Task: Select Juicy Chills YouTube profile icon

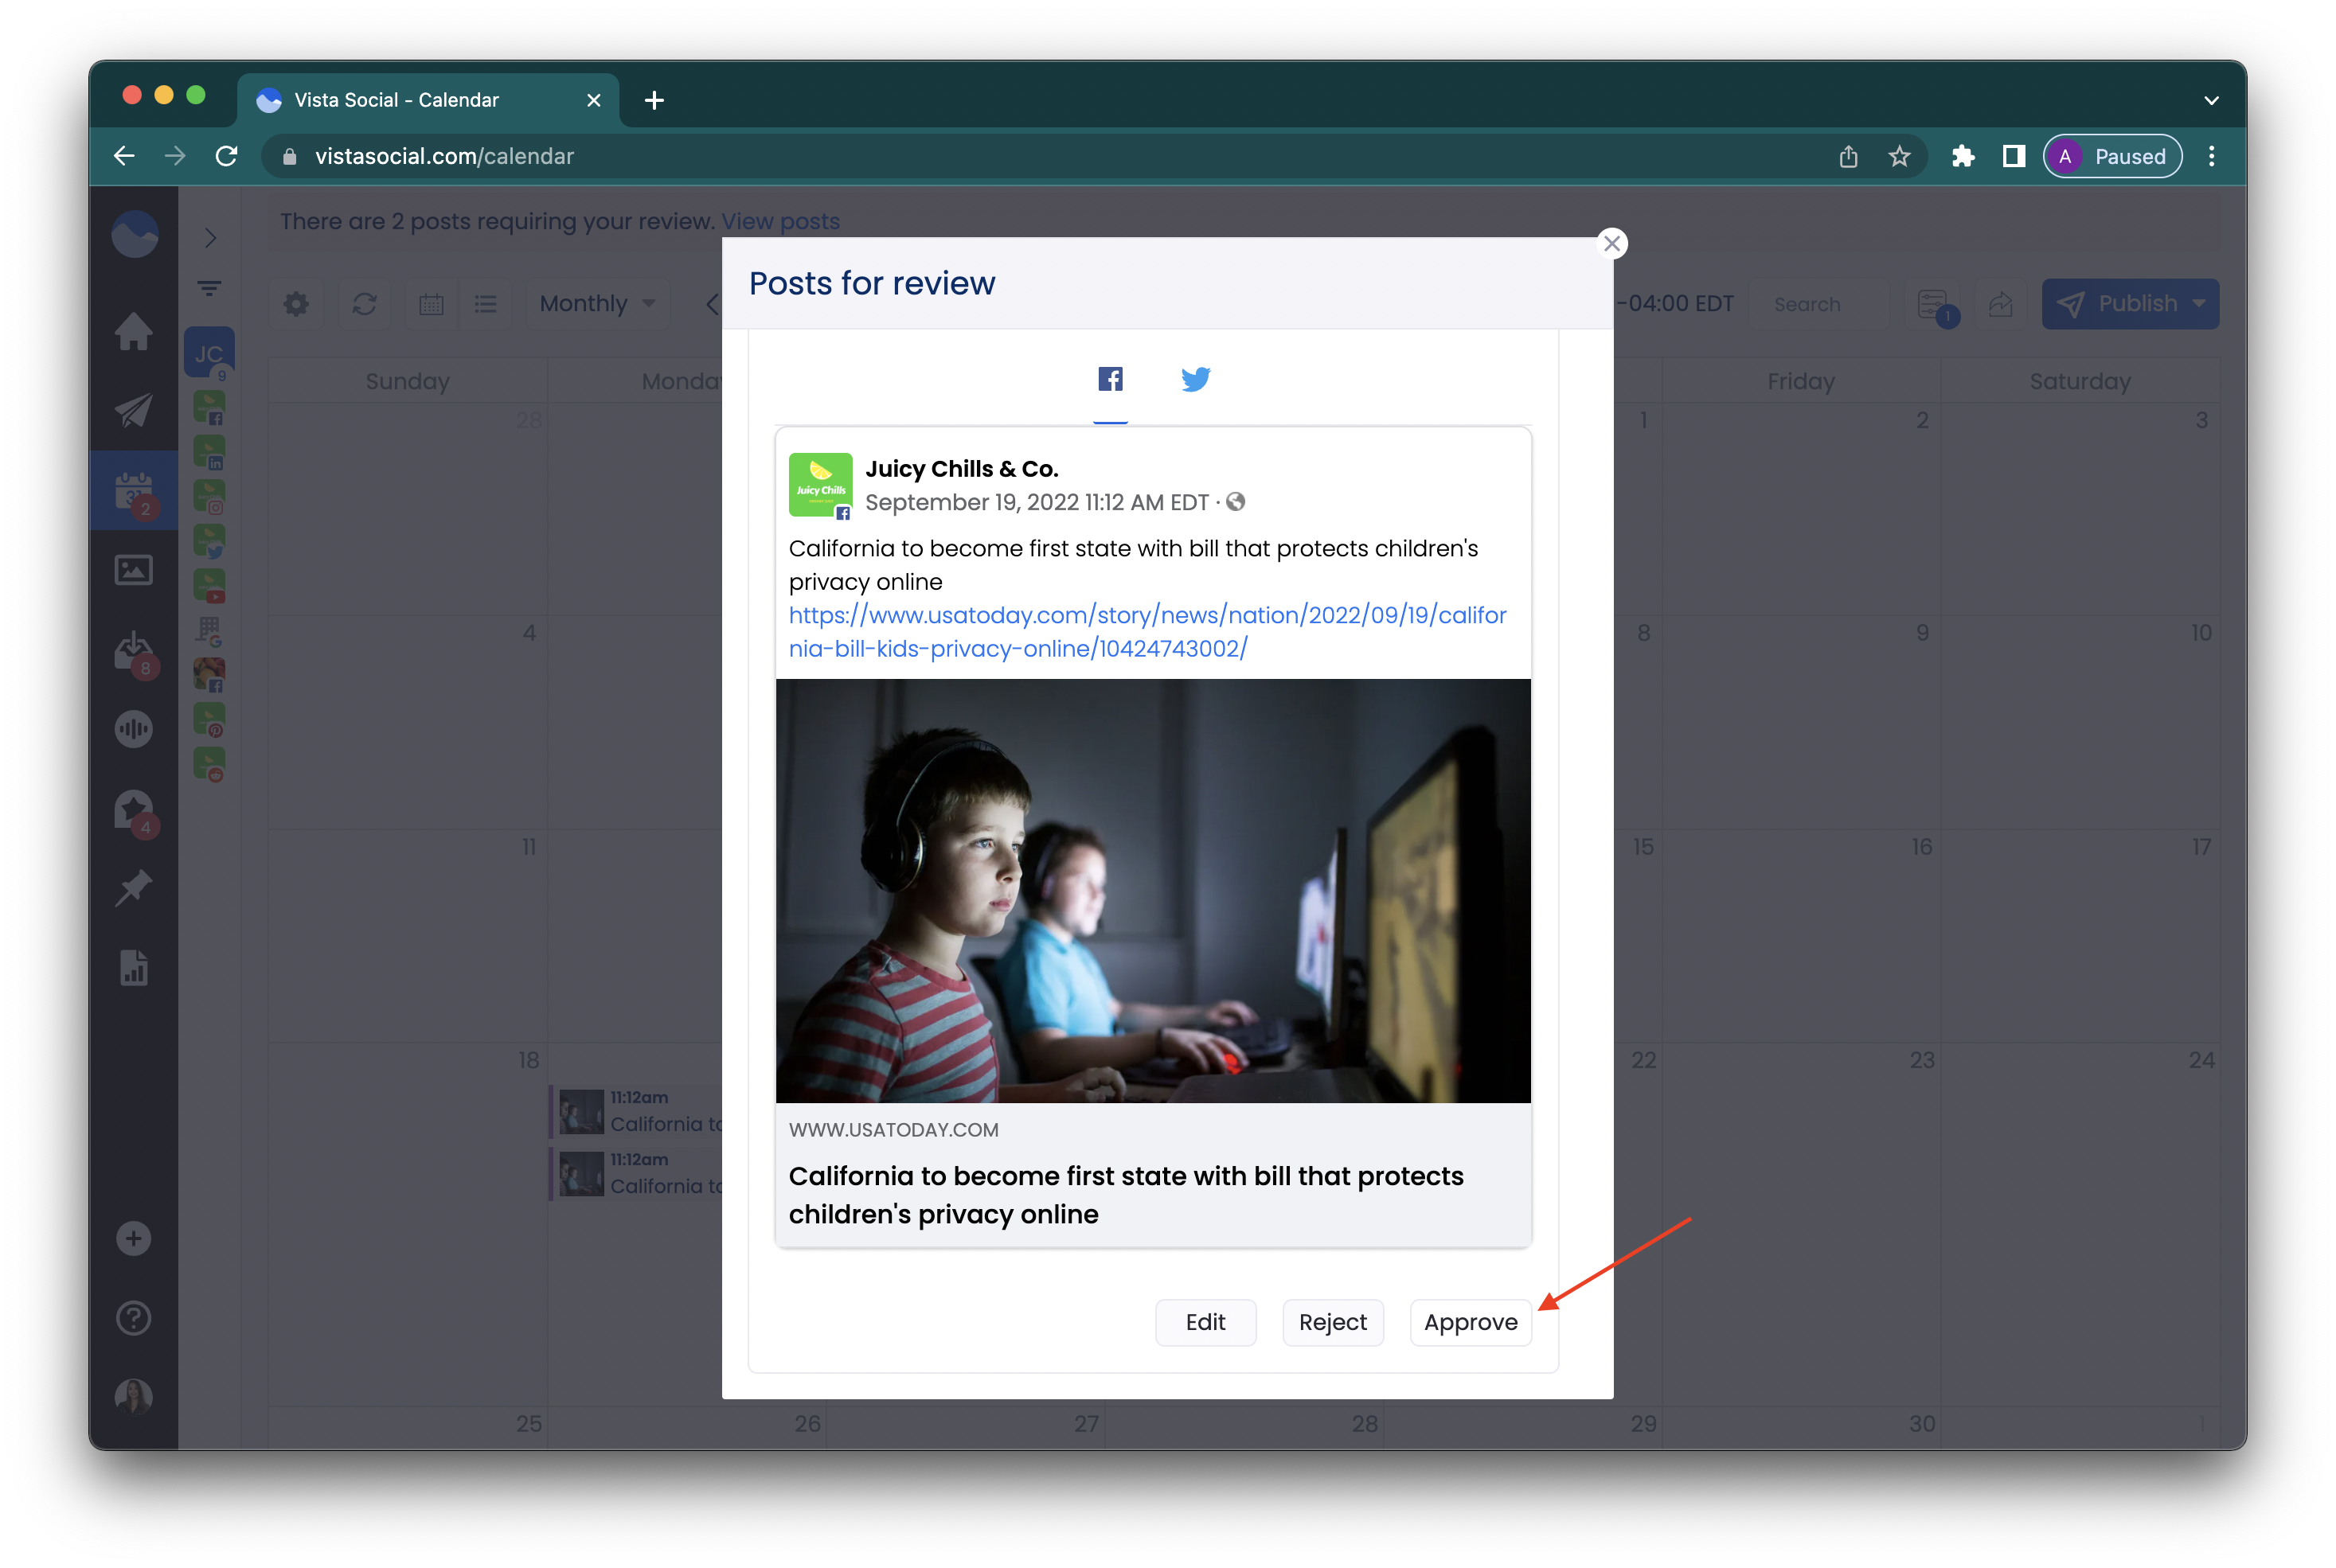Action: [209, 586]
